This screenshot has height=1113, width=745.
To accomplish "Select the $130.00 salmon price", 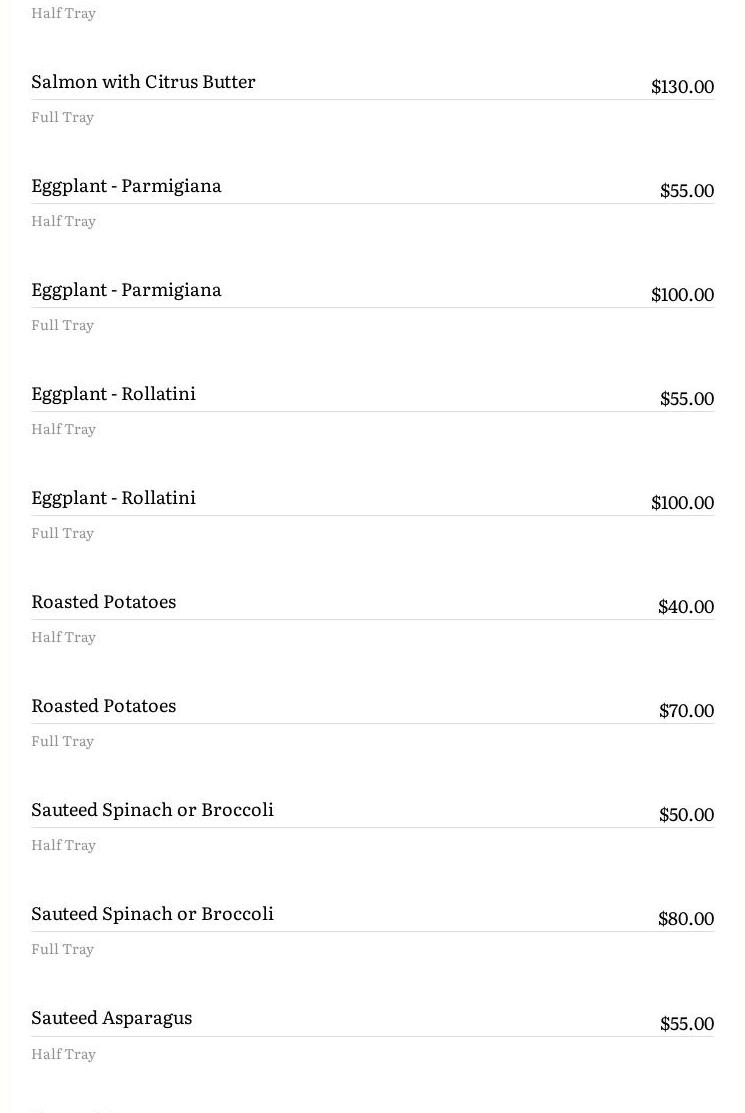I will coord(682,87).
